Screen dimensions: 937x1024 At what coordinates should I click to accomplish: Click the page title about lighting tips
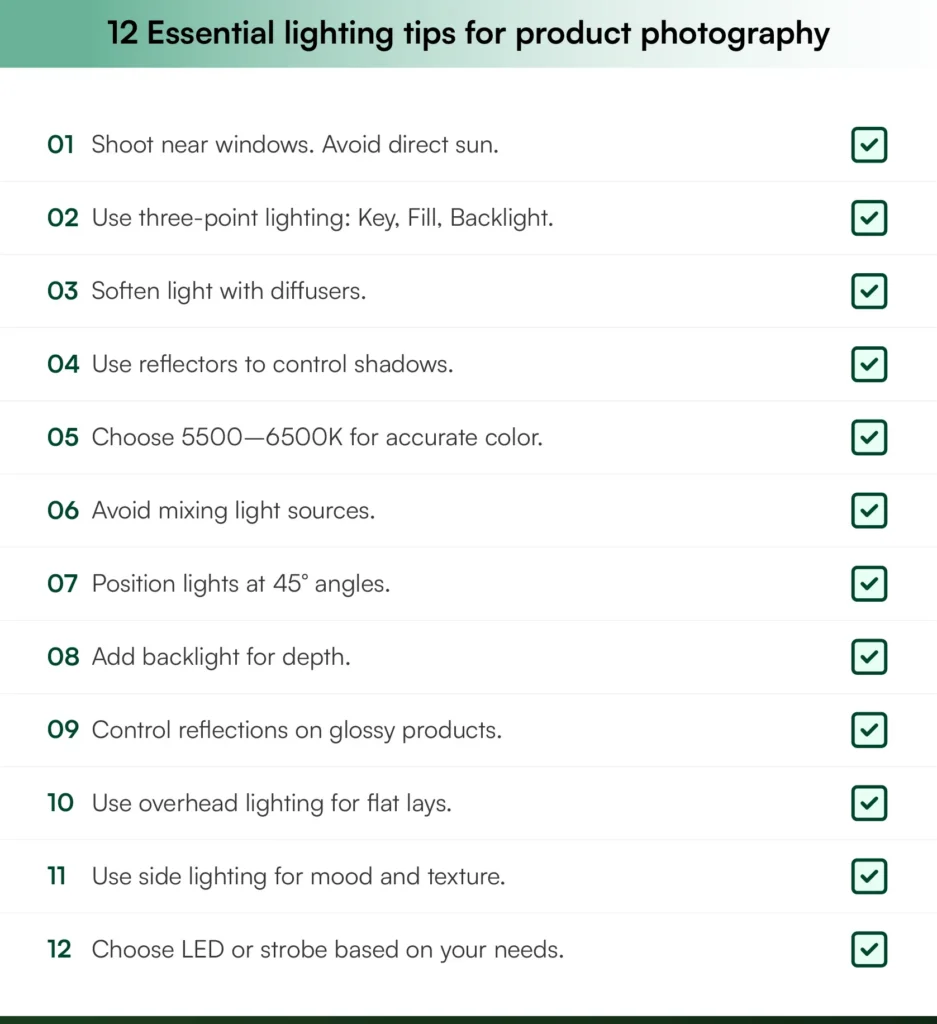coord(468,34)
